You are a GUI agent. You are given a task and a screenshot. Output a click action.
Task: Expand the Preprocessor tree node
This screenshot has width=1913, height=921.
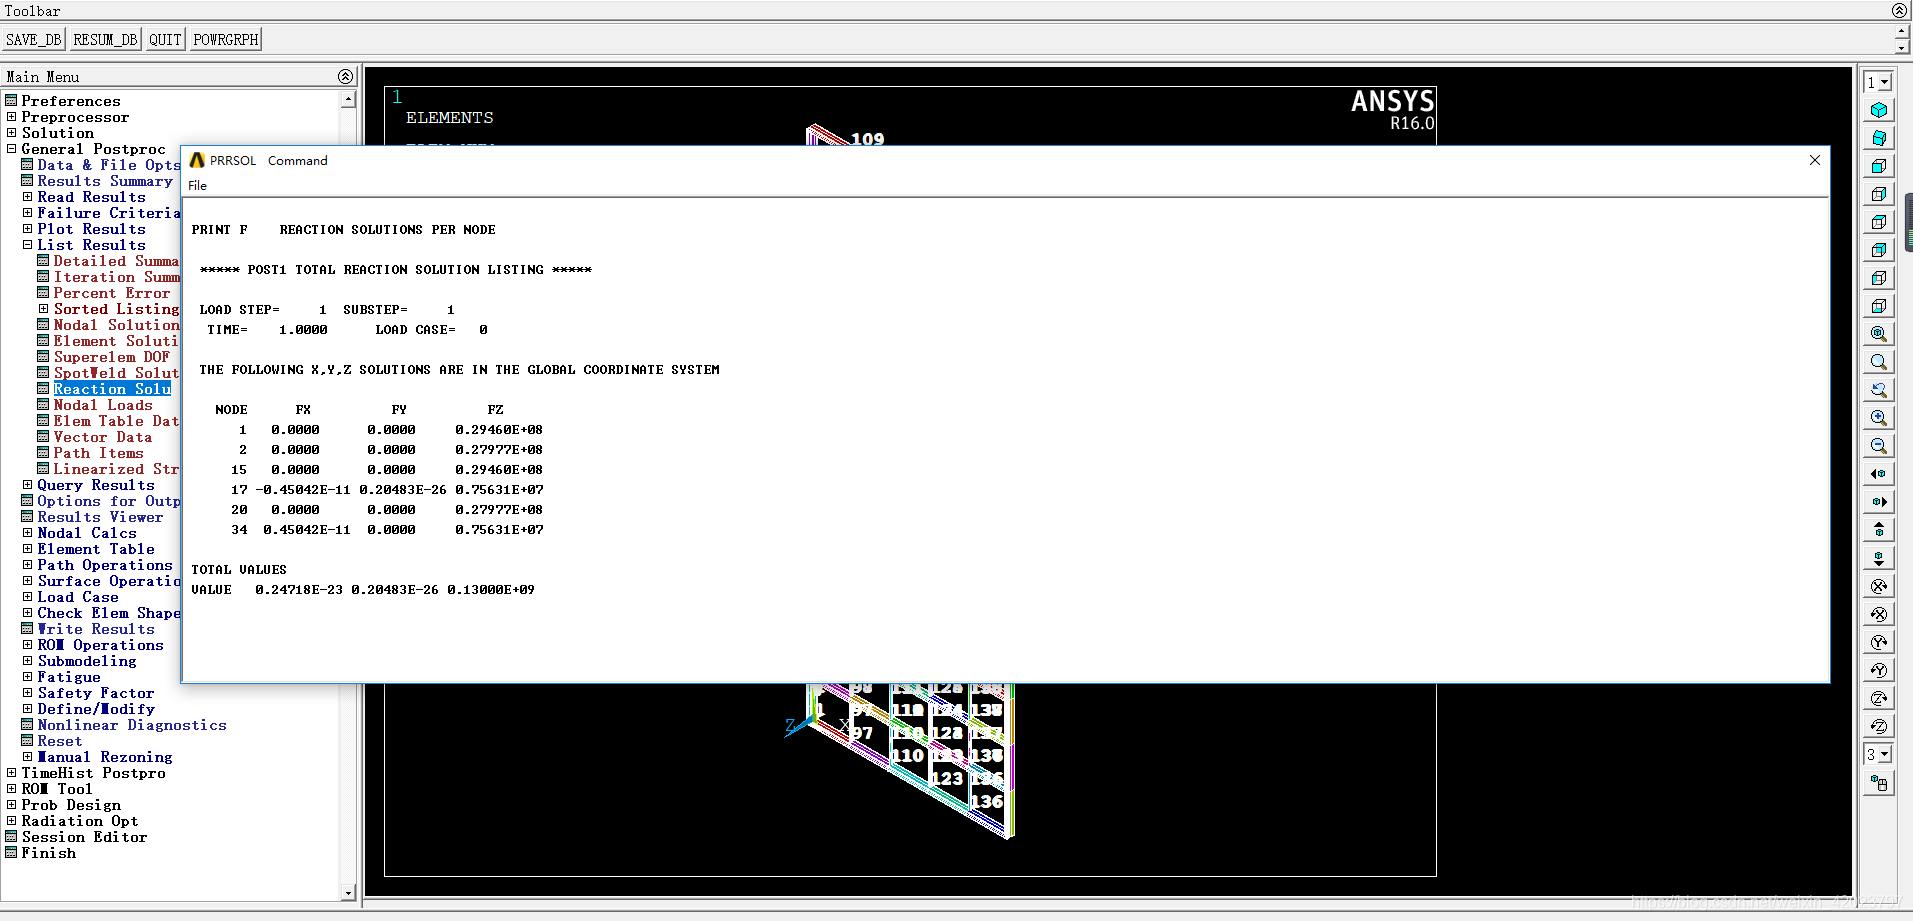click(x=11, y=117)
